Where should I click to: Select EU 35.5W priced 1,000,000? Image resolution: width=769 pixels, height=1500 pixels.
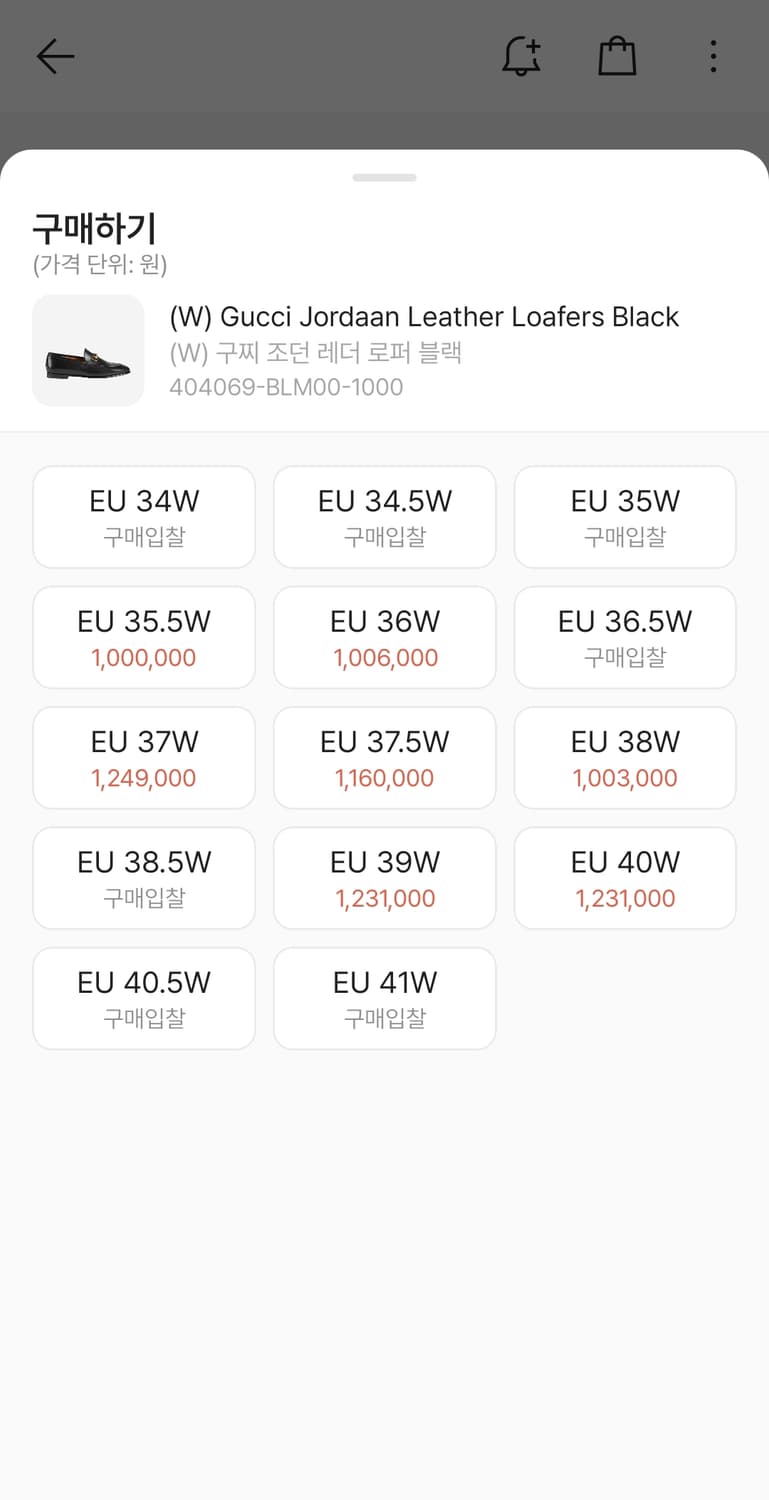coord(144,637)
